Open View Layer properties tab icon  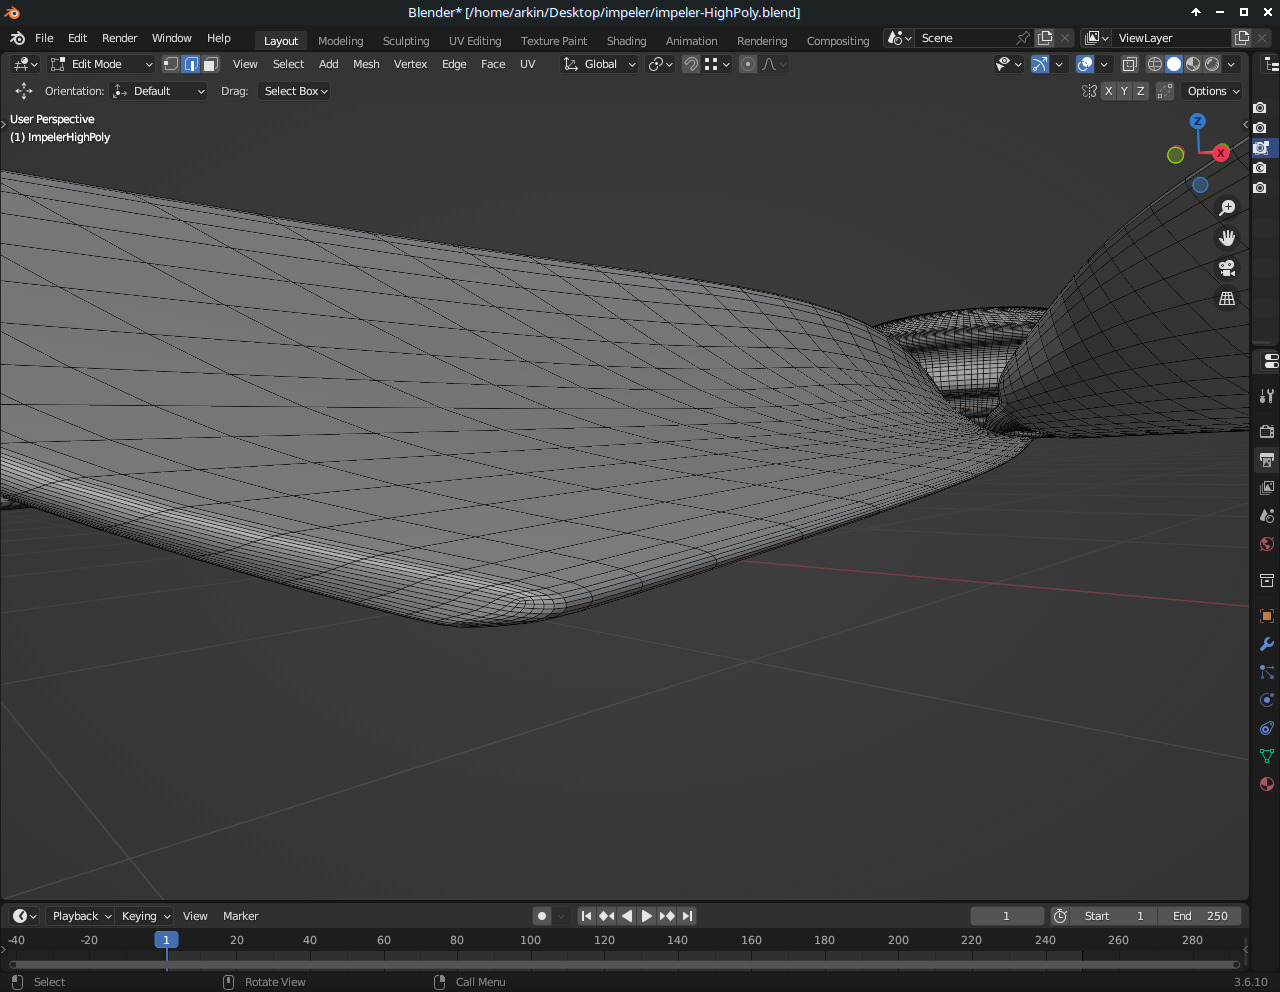click(x=1267, y=488)
